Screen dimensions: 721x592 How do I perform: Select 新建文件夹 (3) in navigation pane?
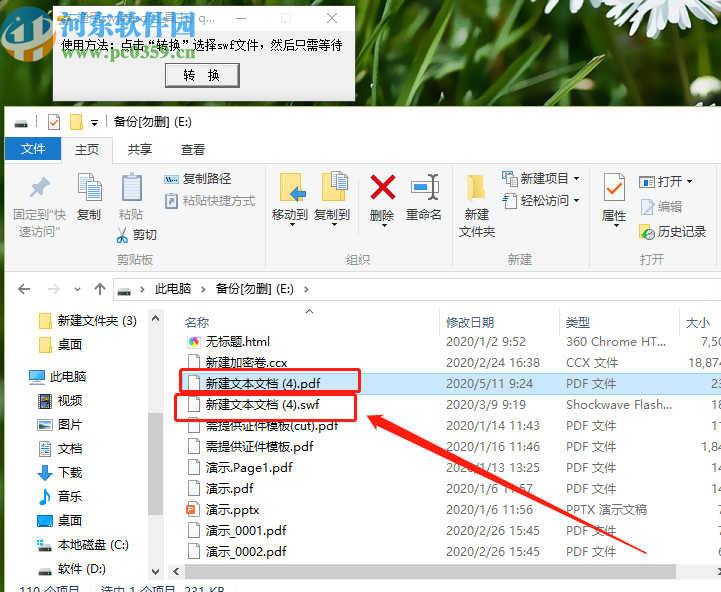[x=88, y=321]
